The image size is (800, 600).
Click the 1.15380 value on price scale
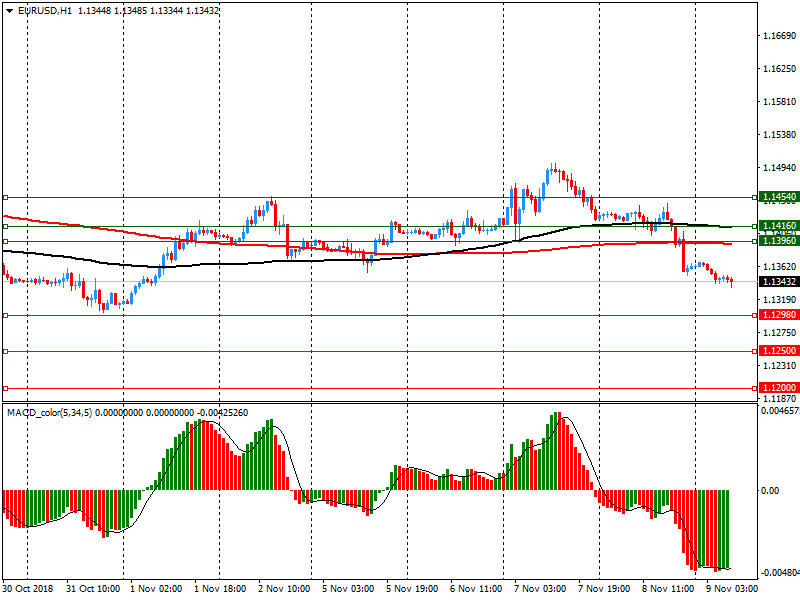[778, 134]
